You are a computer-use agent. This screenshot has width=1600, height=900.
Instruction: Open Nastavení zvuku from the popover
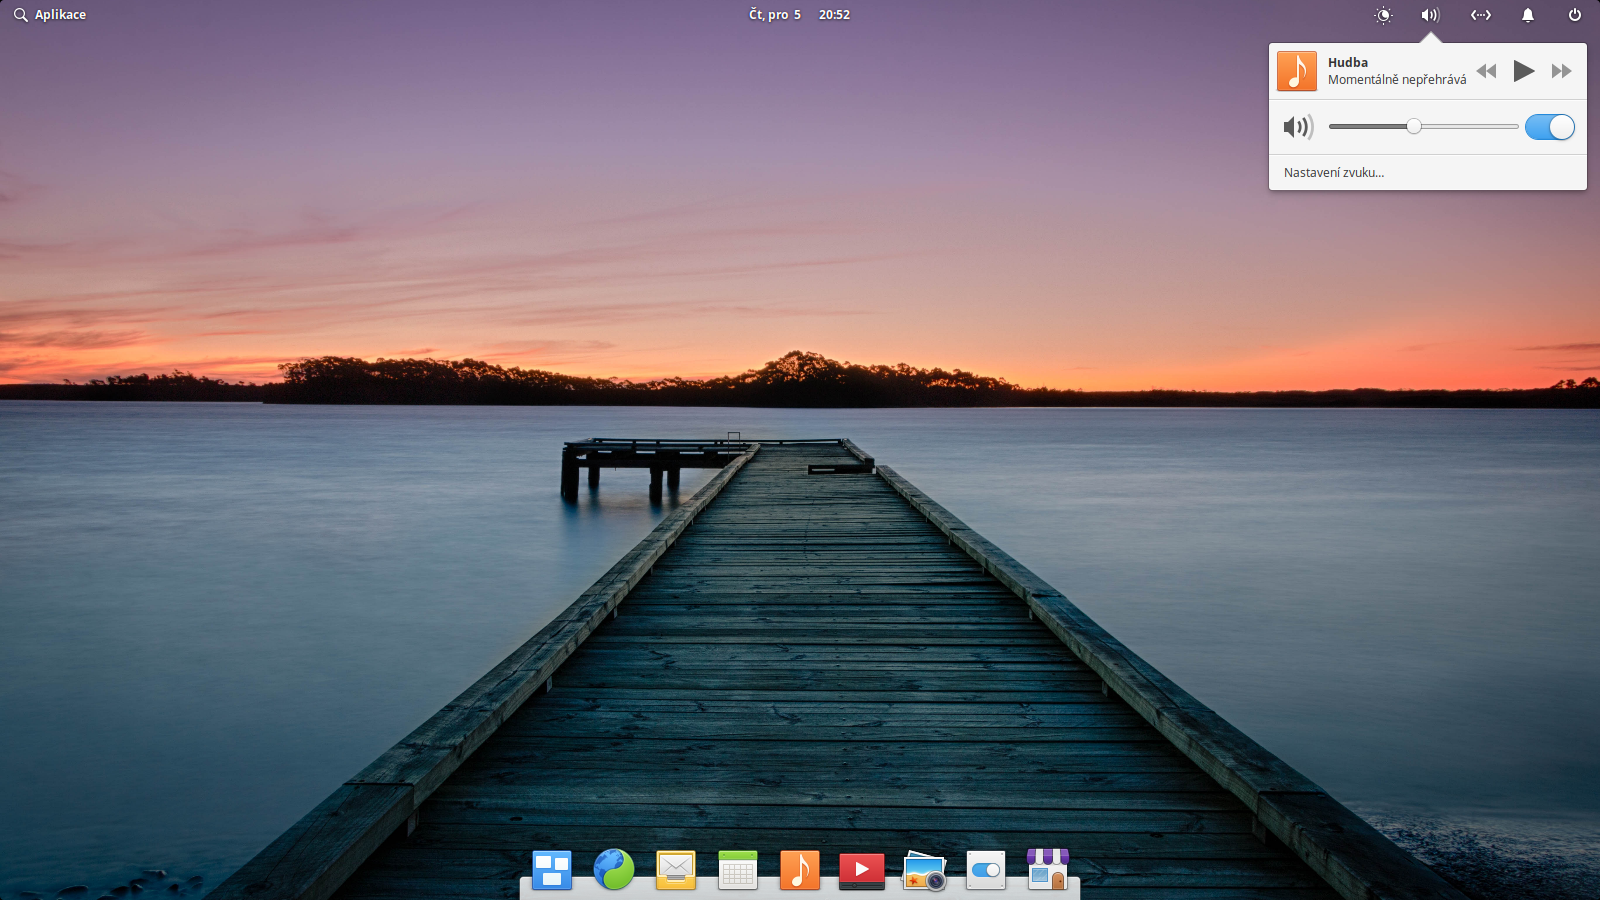point(1334,172)
